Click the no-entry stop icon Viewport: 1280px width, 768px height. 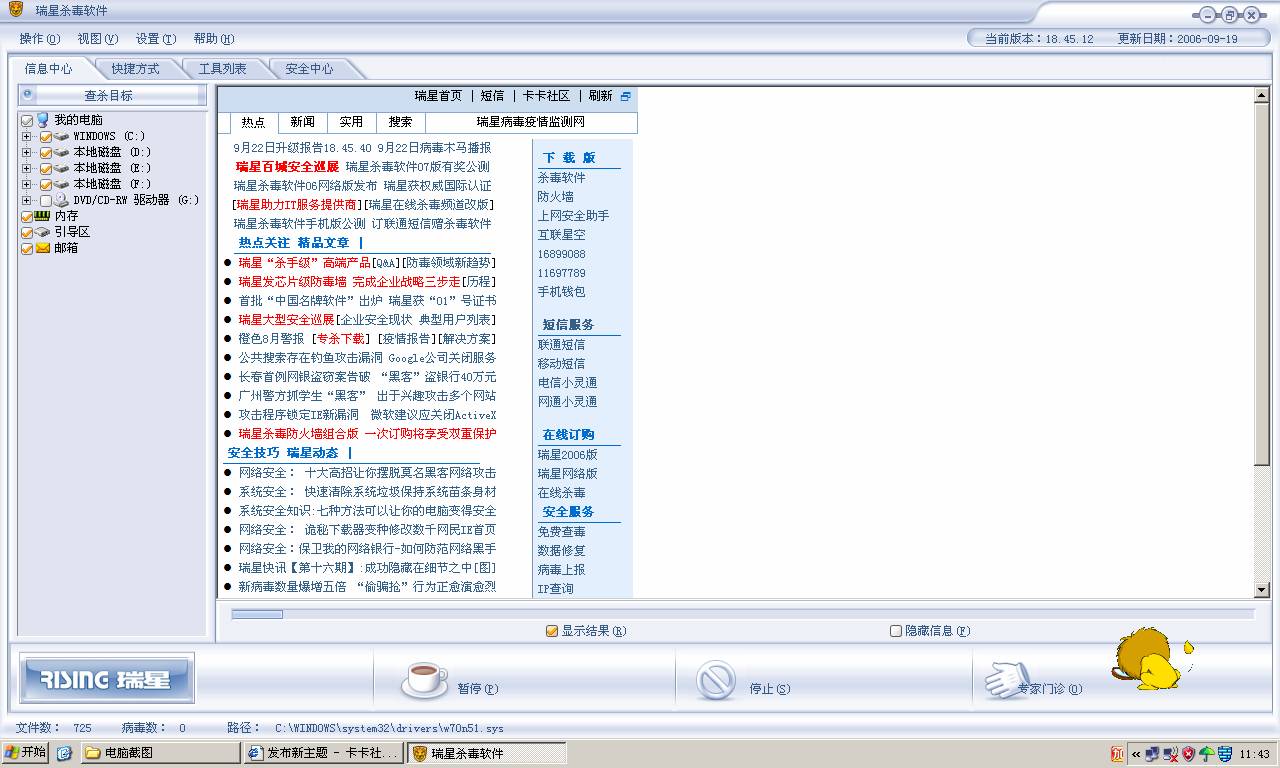point(717,680)
